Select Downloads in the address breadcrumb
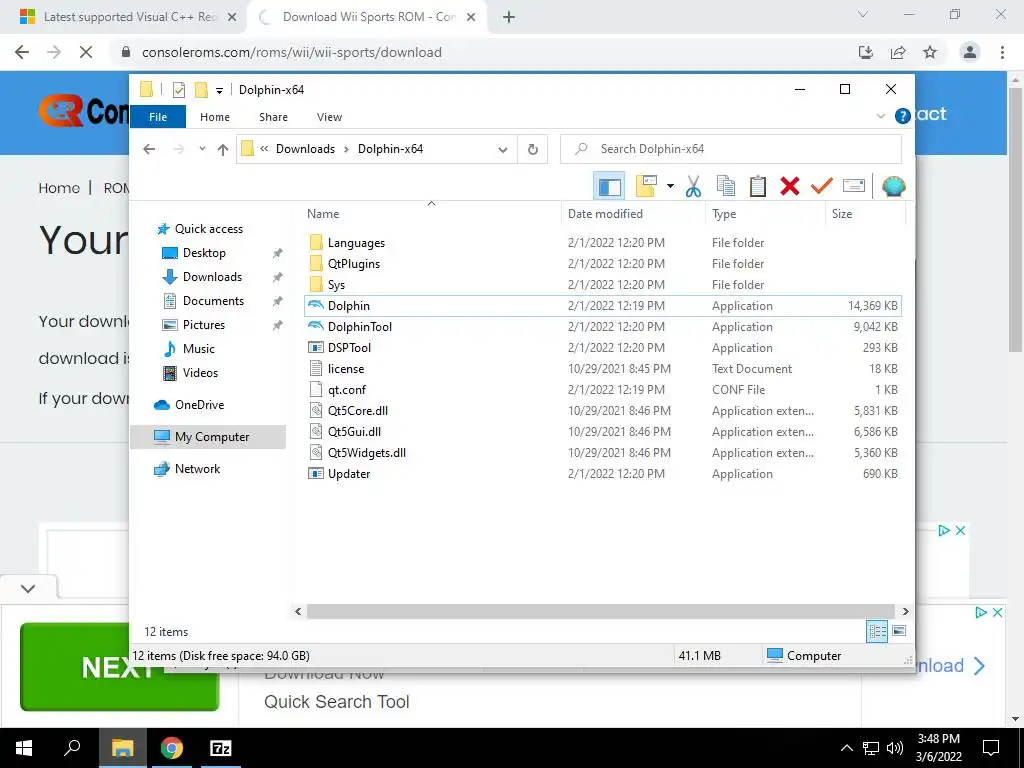 (x=305, y=149)
